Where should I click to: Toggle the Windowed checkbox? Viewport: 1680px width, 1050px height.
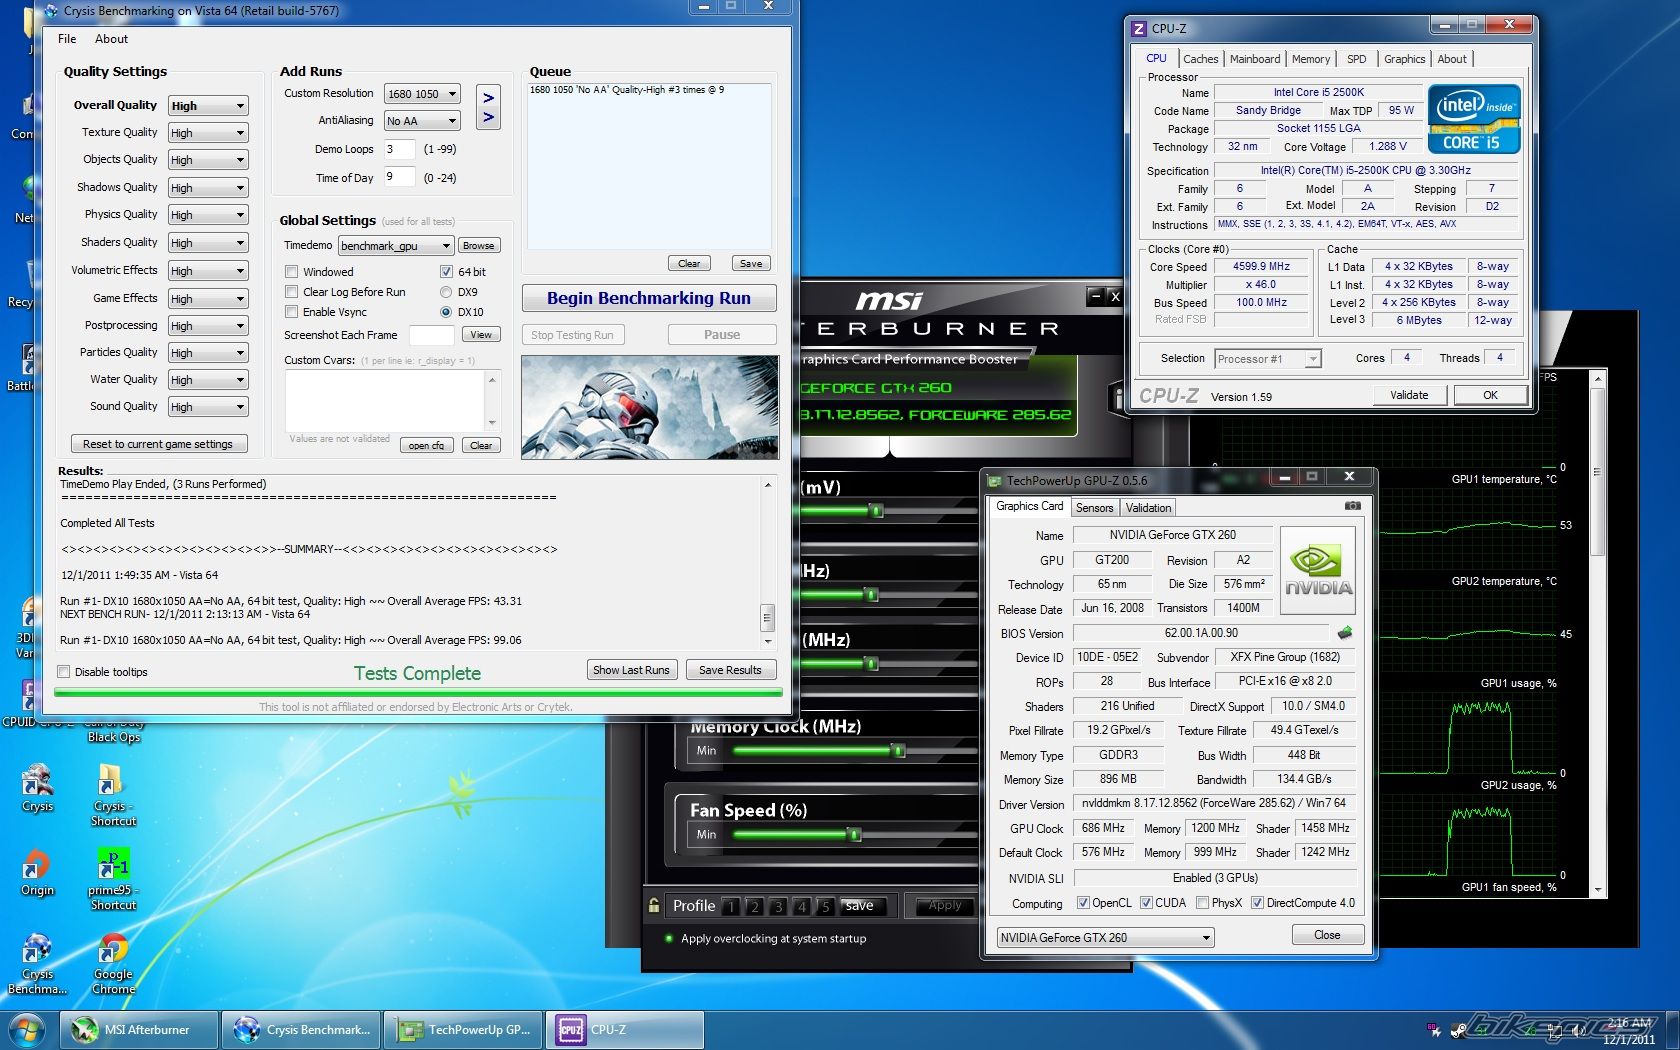pos(292,271)
